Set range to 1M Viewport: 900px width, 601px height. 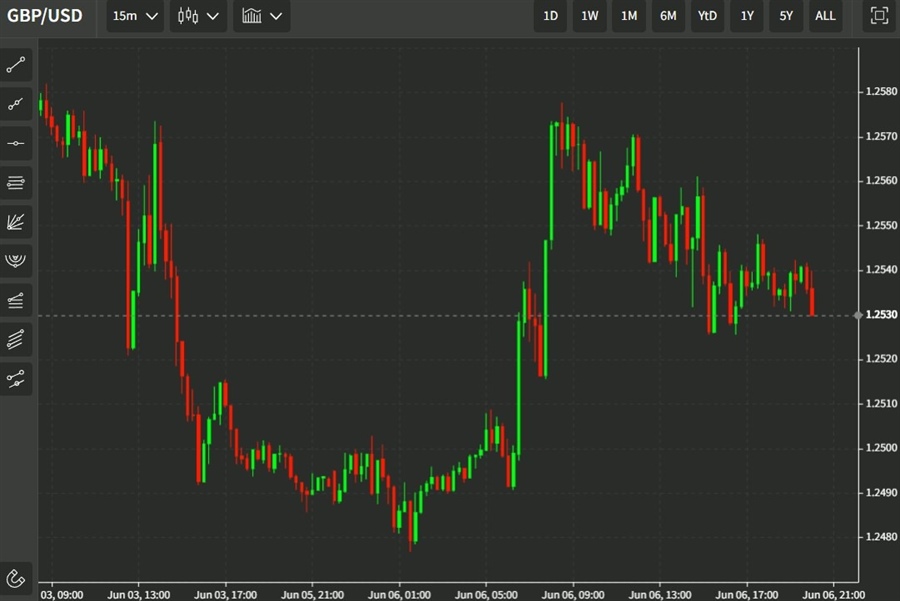(629, 16)
